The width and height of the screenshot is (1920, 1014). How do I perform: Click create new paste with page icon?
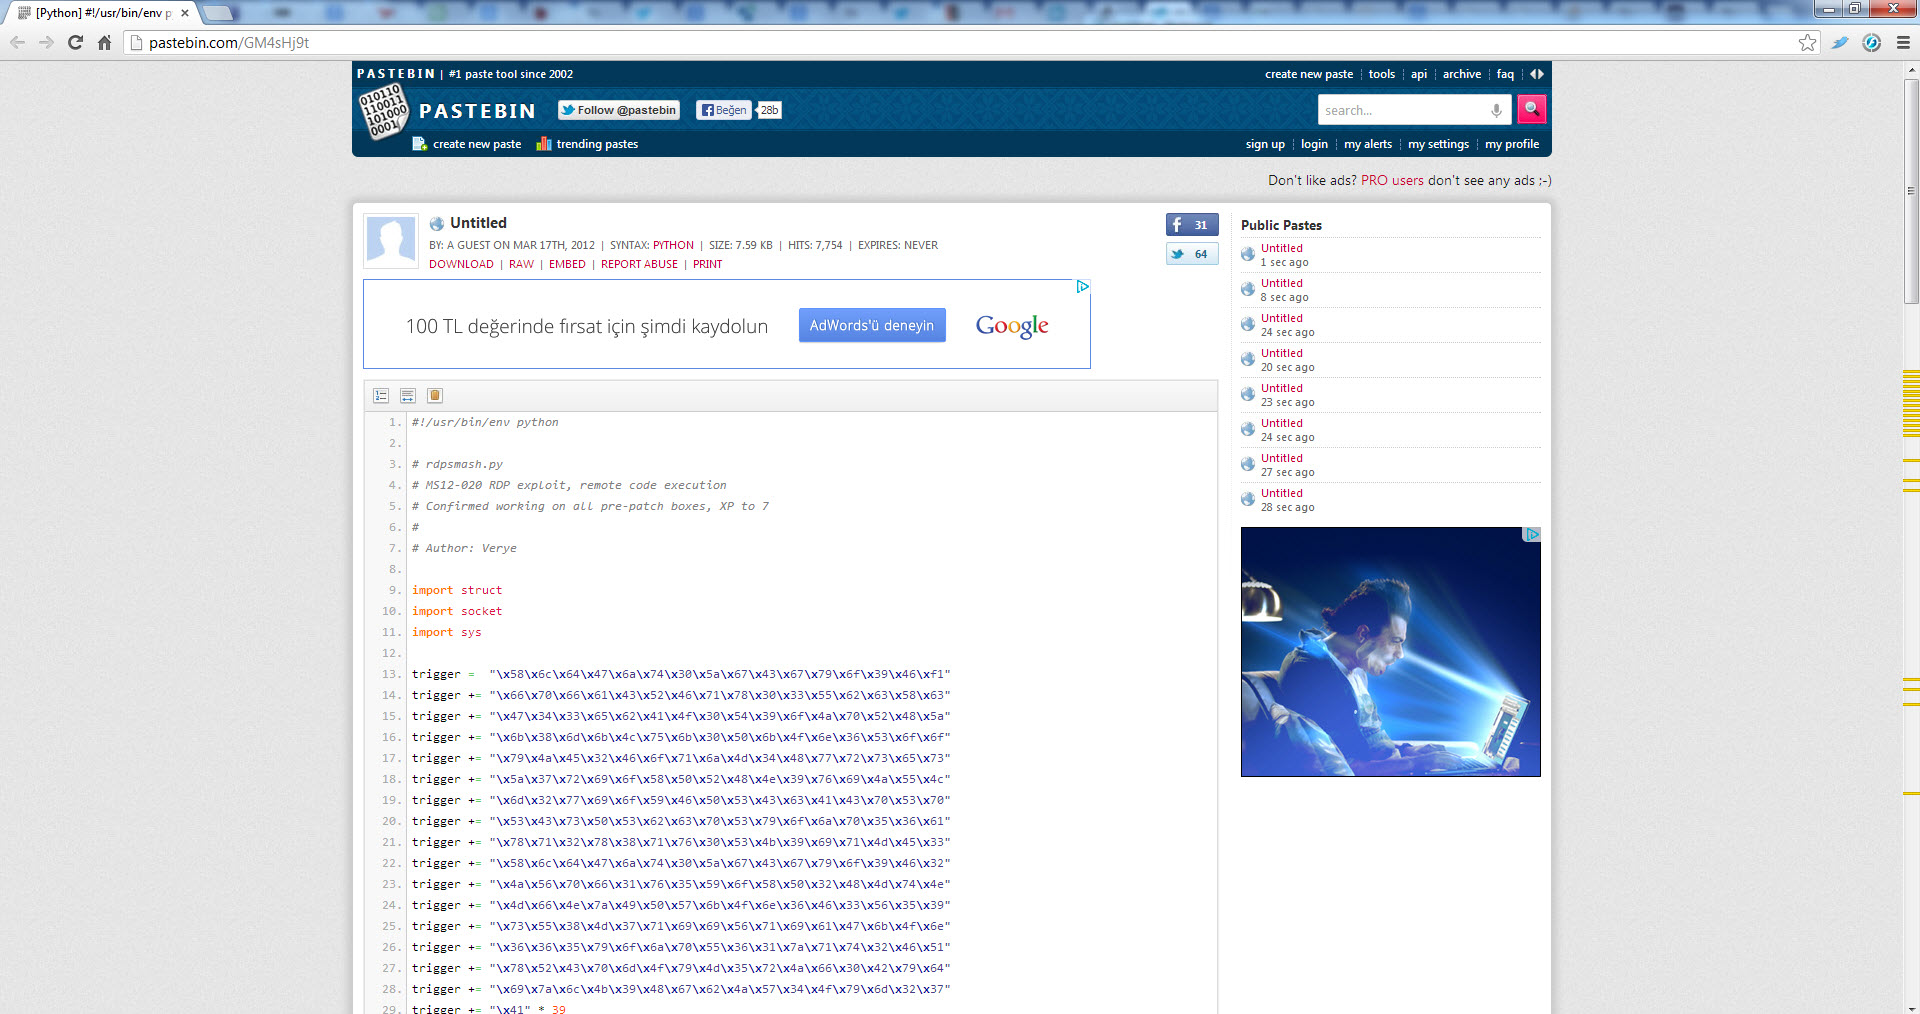467,144
